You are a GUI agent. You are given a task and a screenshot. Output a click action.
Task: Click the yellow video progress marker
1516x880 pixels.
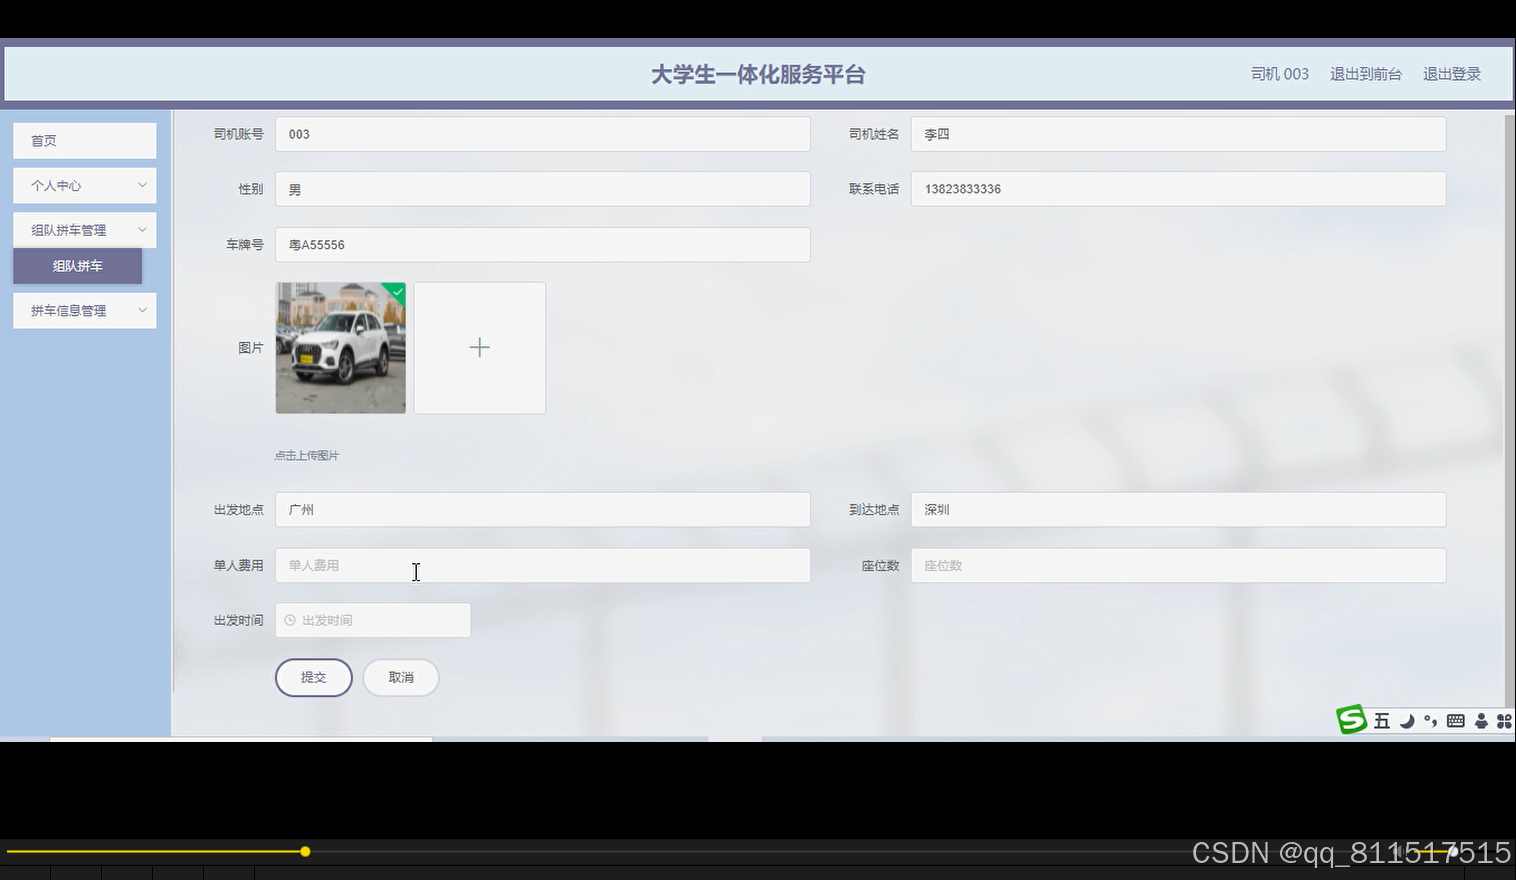tap(305, 852)
